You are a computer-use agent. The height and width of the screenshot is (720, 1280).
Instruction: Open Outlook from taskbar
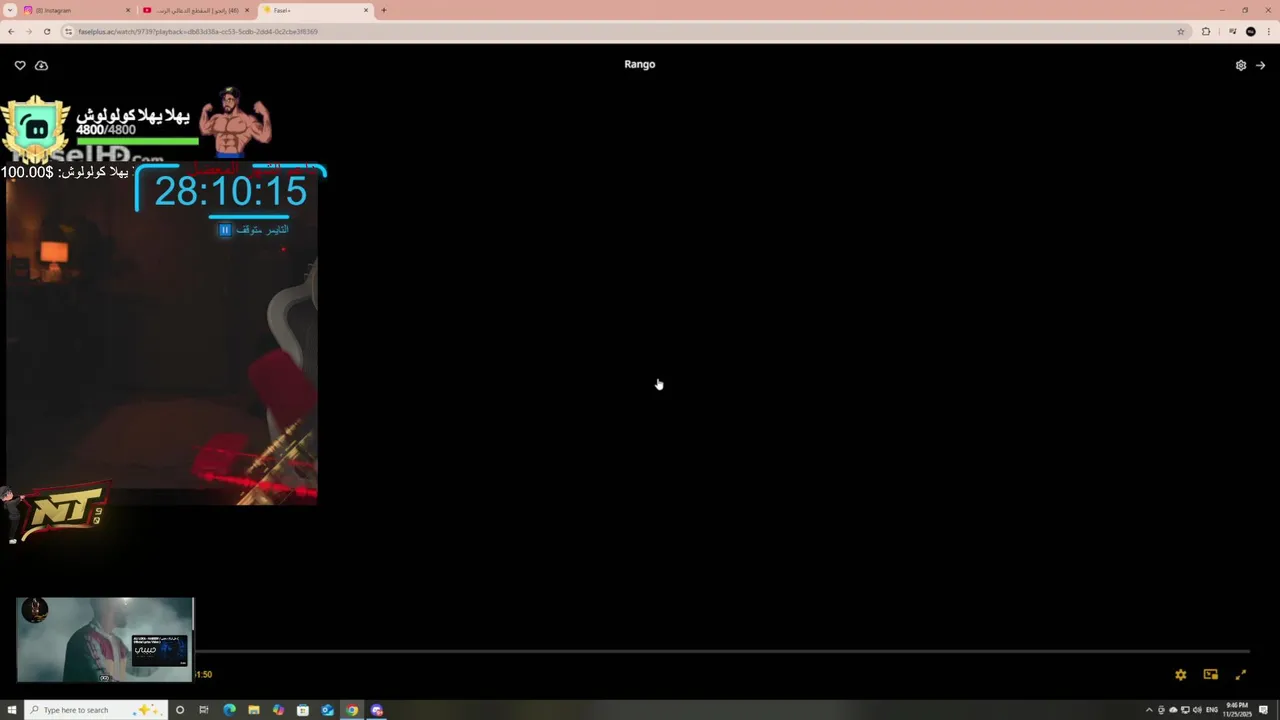pos(327,710)
